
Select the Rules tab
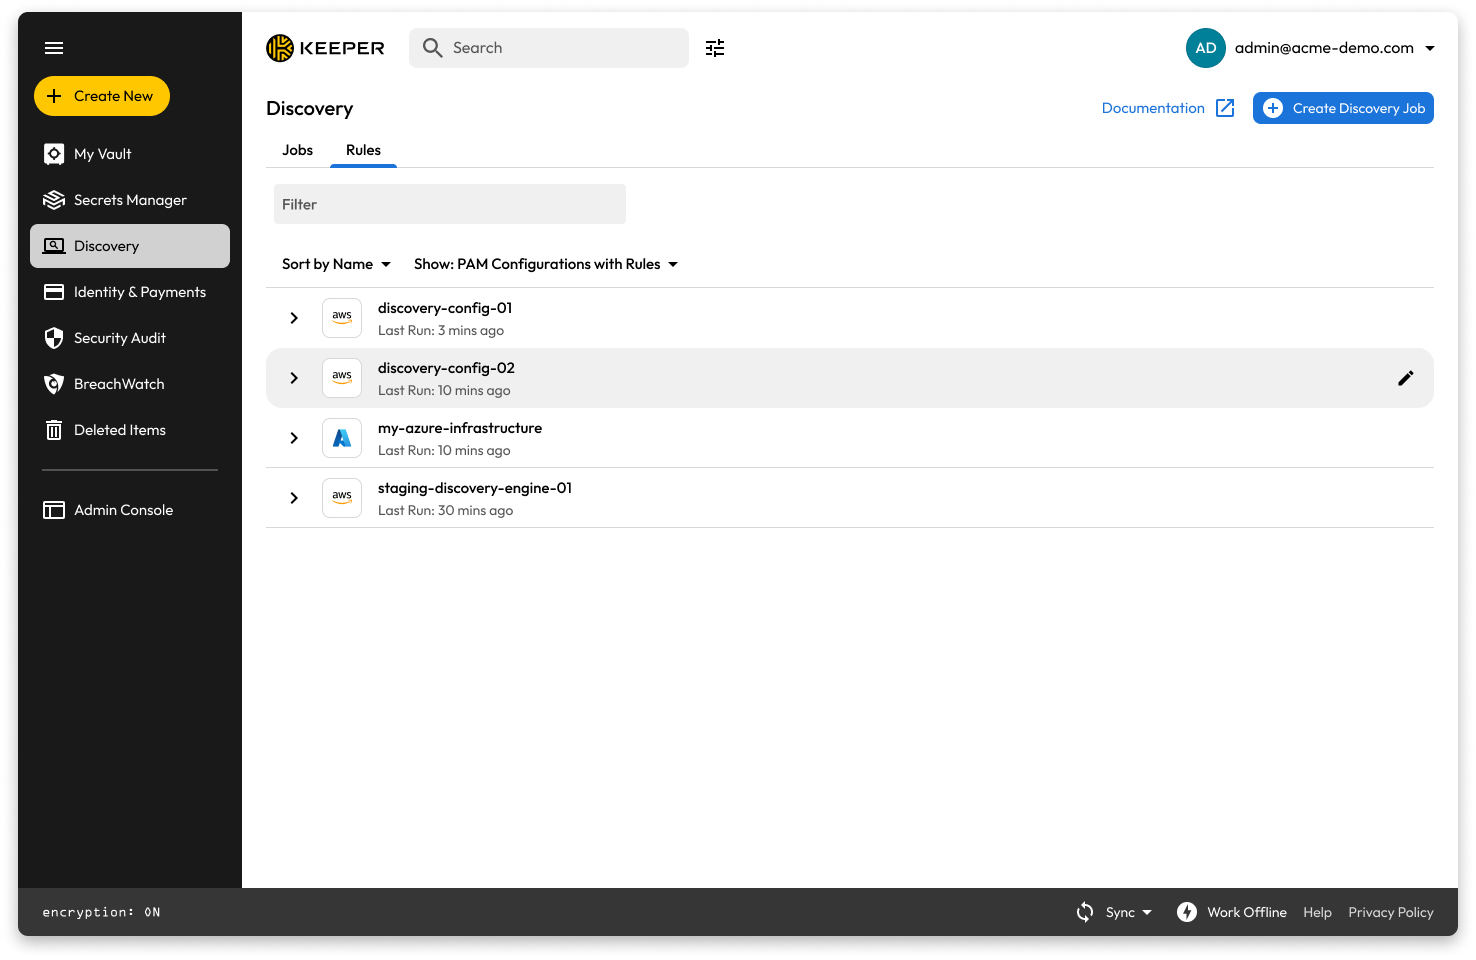coord(363,150)
